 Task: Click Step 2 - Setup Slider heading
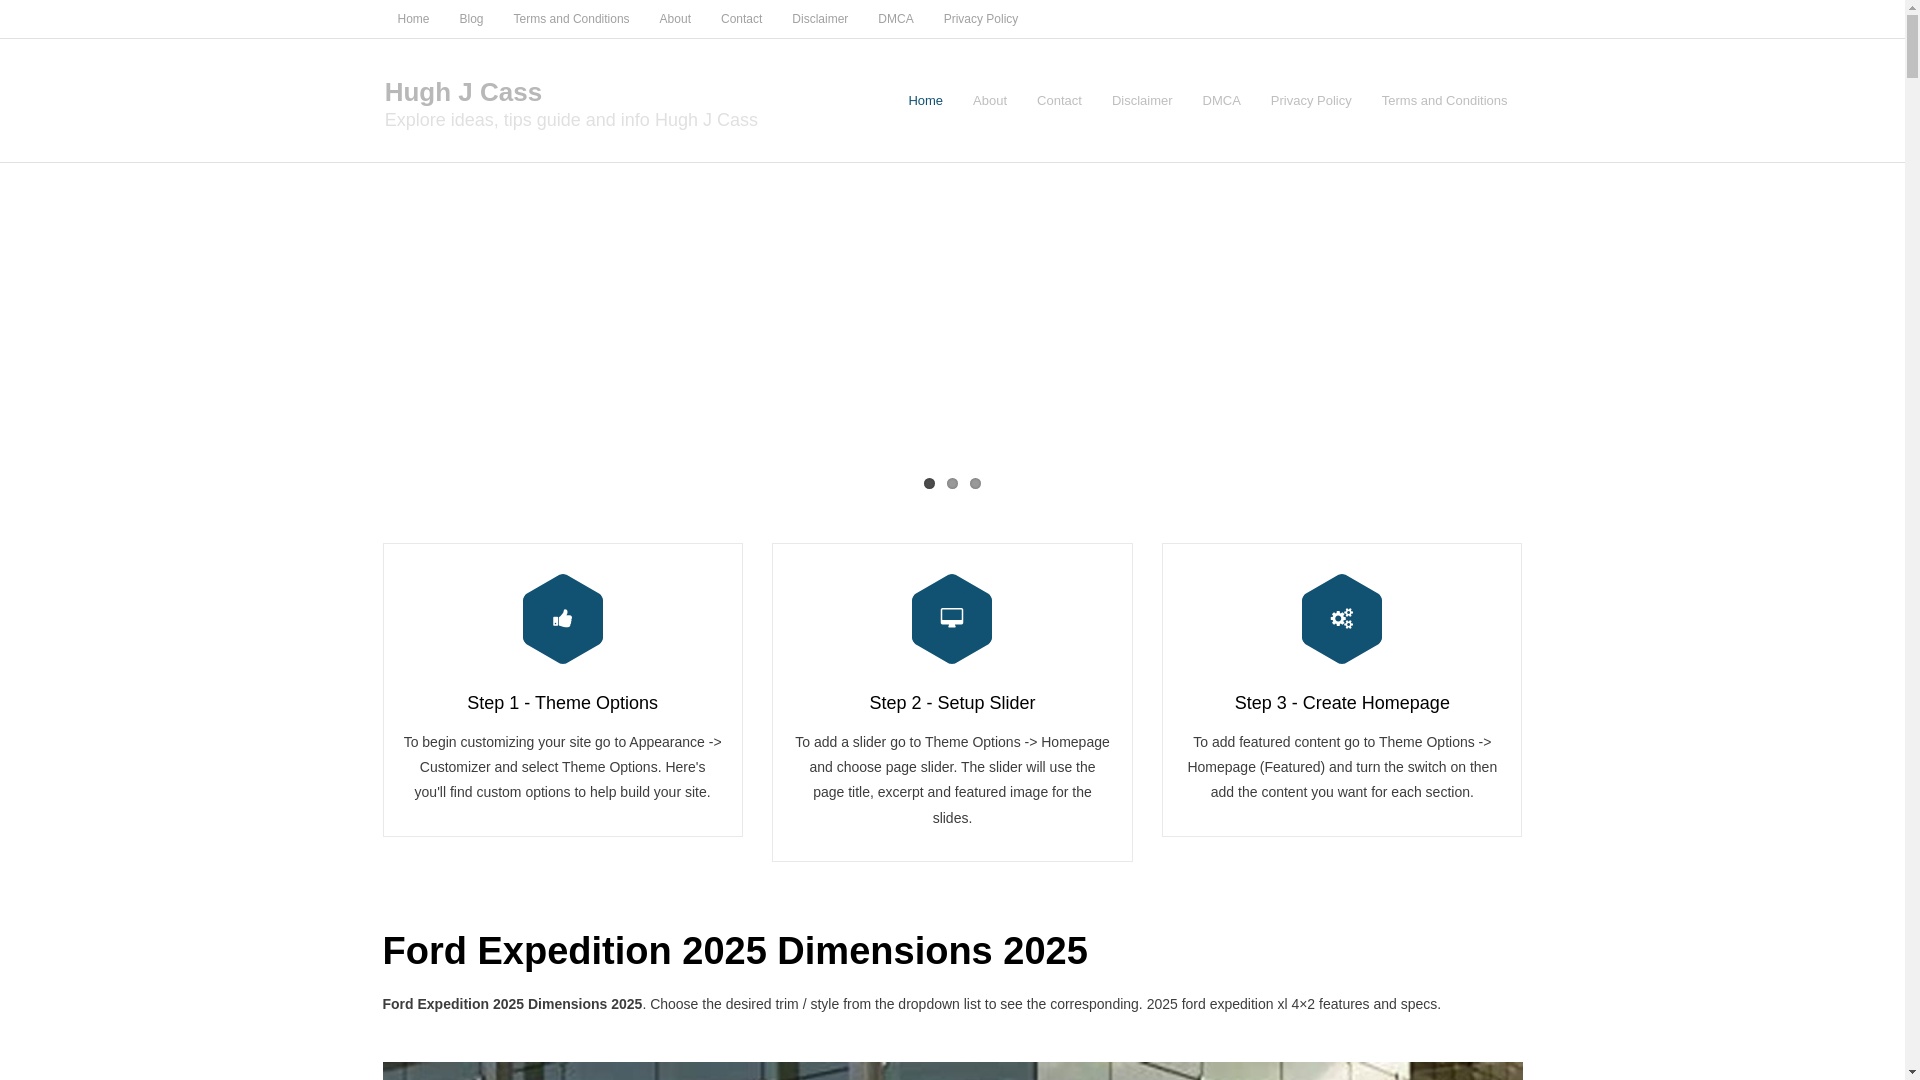click(x=952, y=703)
